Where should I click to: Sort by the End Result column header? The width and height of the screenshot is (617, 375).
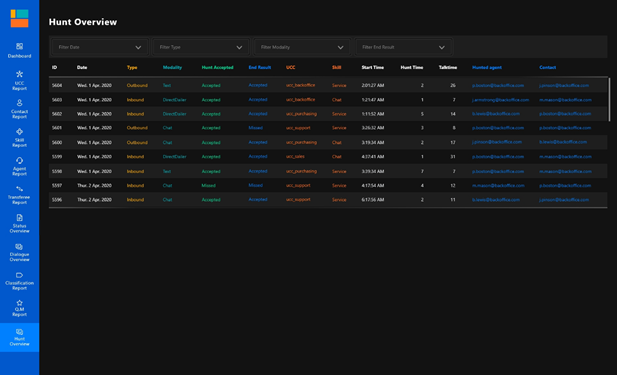(260, 68)
